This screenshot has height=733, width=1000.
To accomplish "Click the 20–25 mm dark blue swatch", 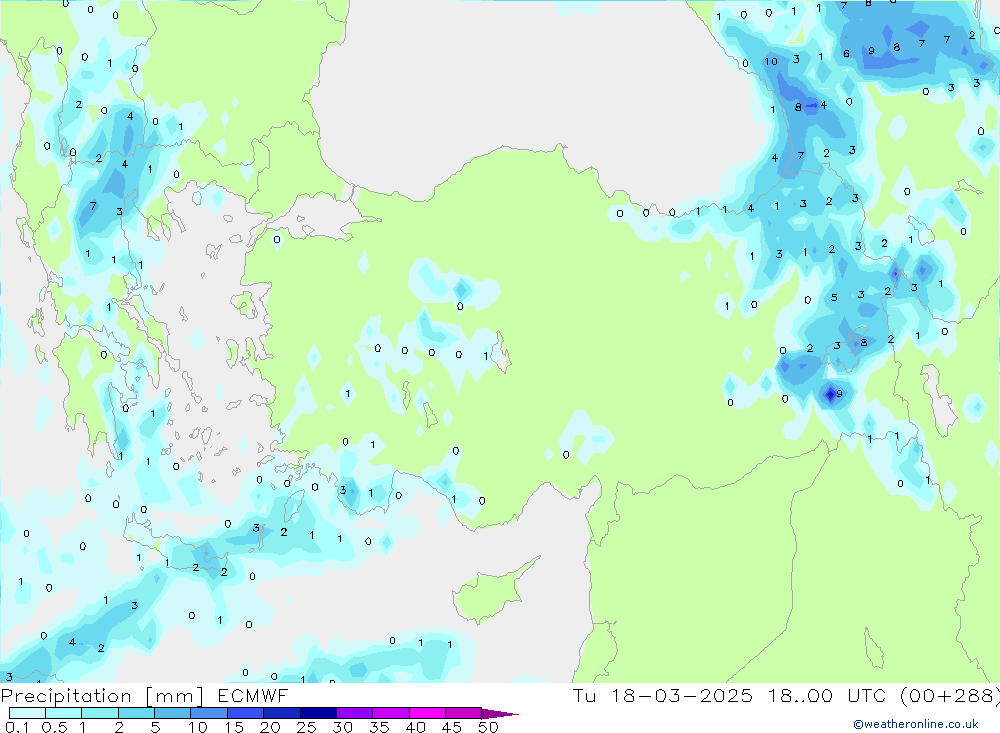I will pos(282,713).
